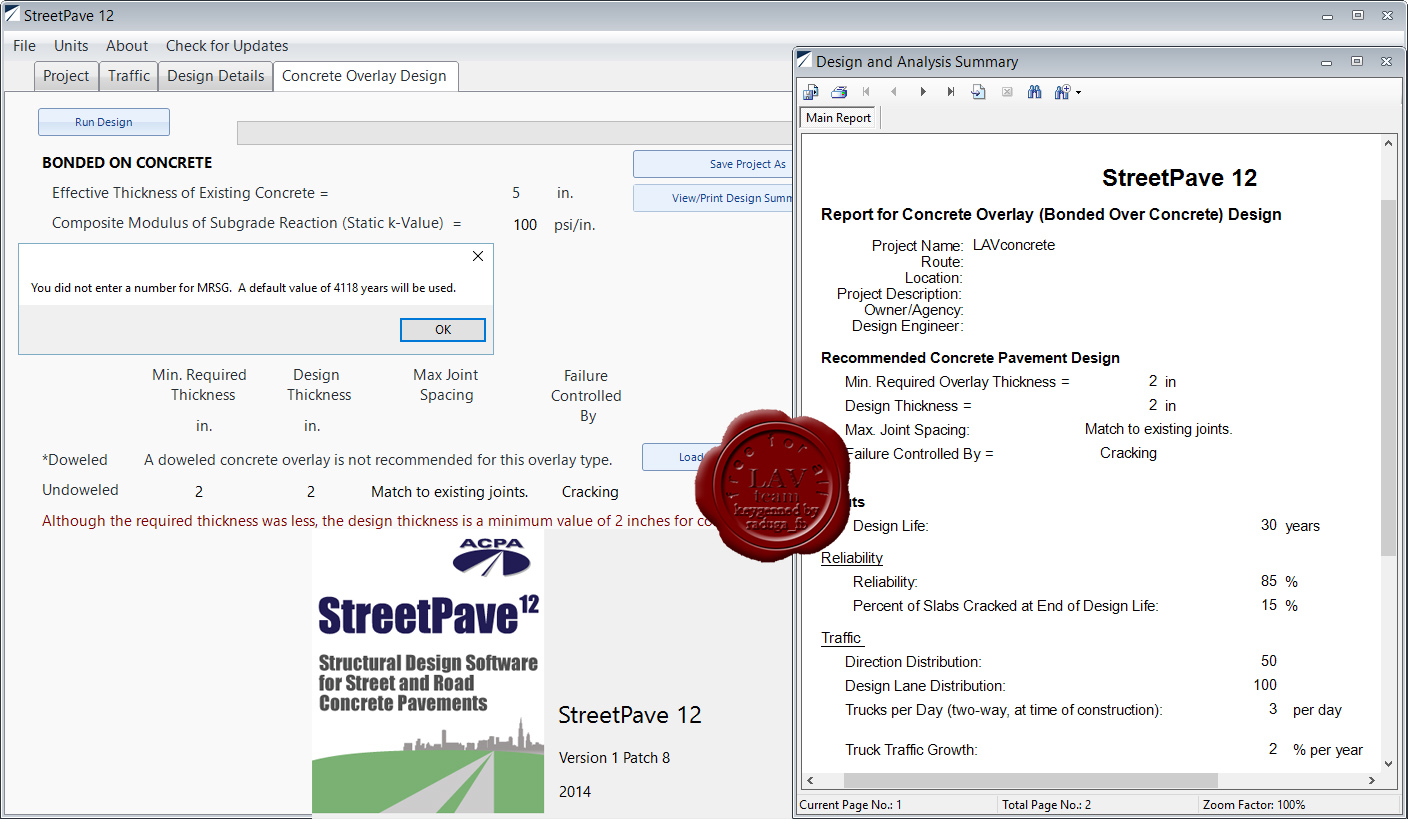Click the 'Traffic' underlined heading in report
This screenshot has height=819, width=1408.
(x=842, y=638)
